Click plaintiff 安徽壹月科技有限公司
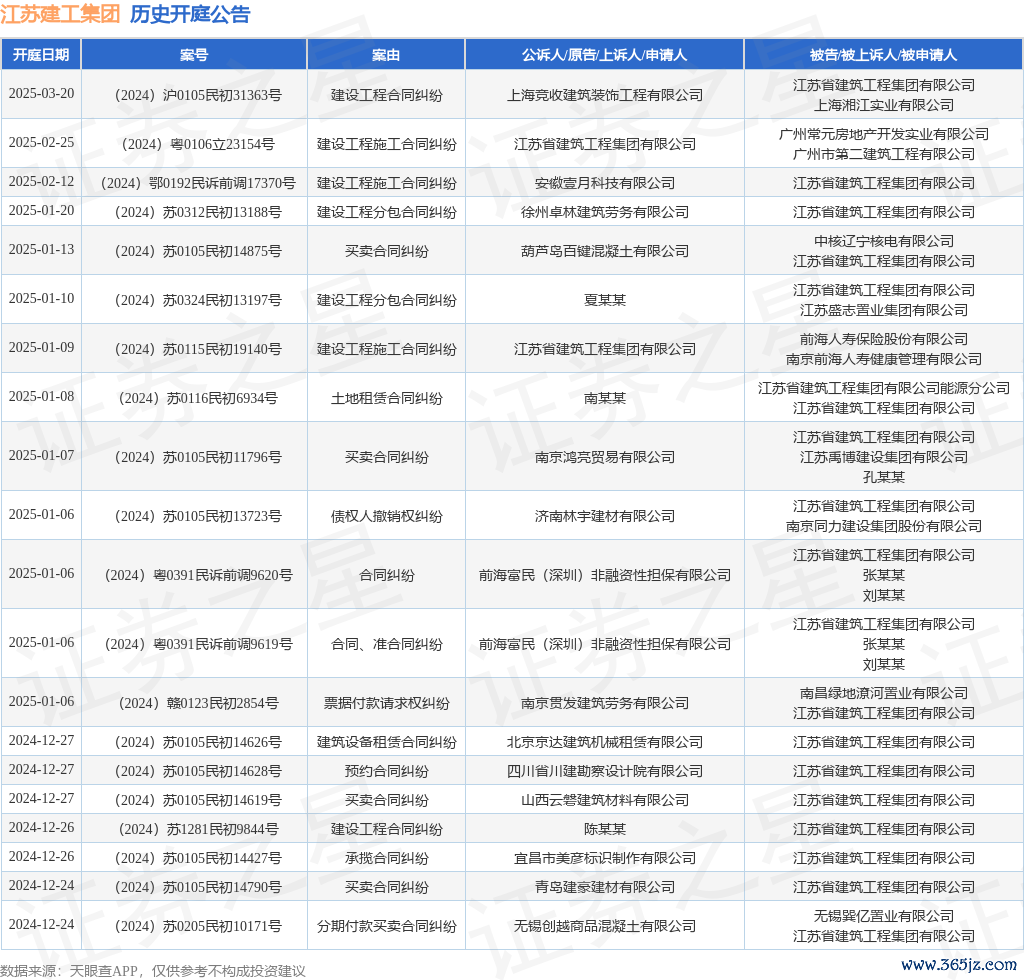Screen dimensions: 1024x980 [x=605, y=183]
